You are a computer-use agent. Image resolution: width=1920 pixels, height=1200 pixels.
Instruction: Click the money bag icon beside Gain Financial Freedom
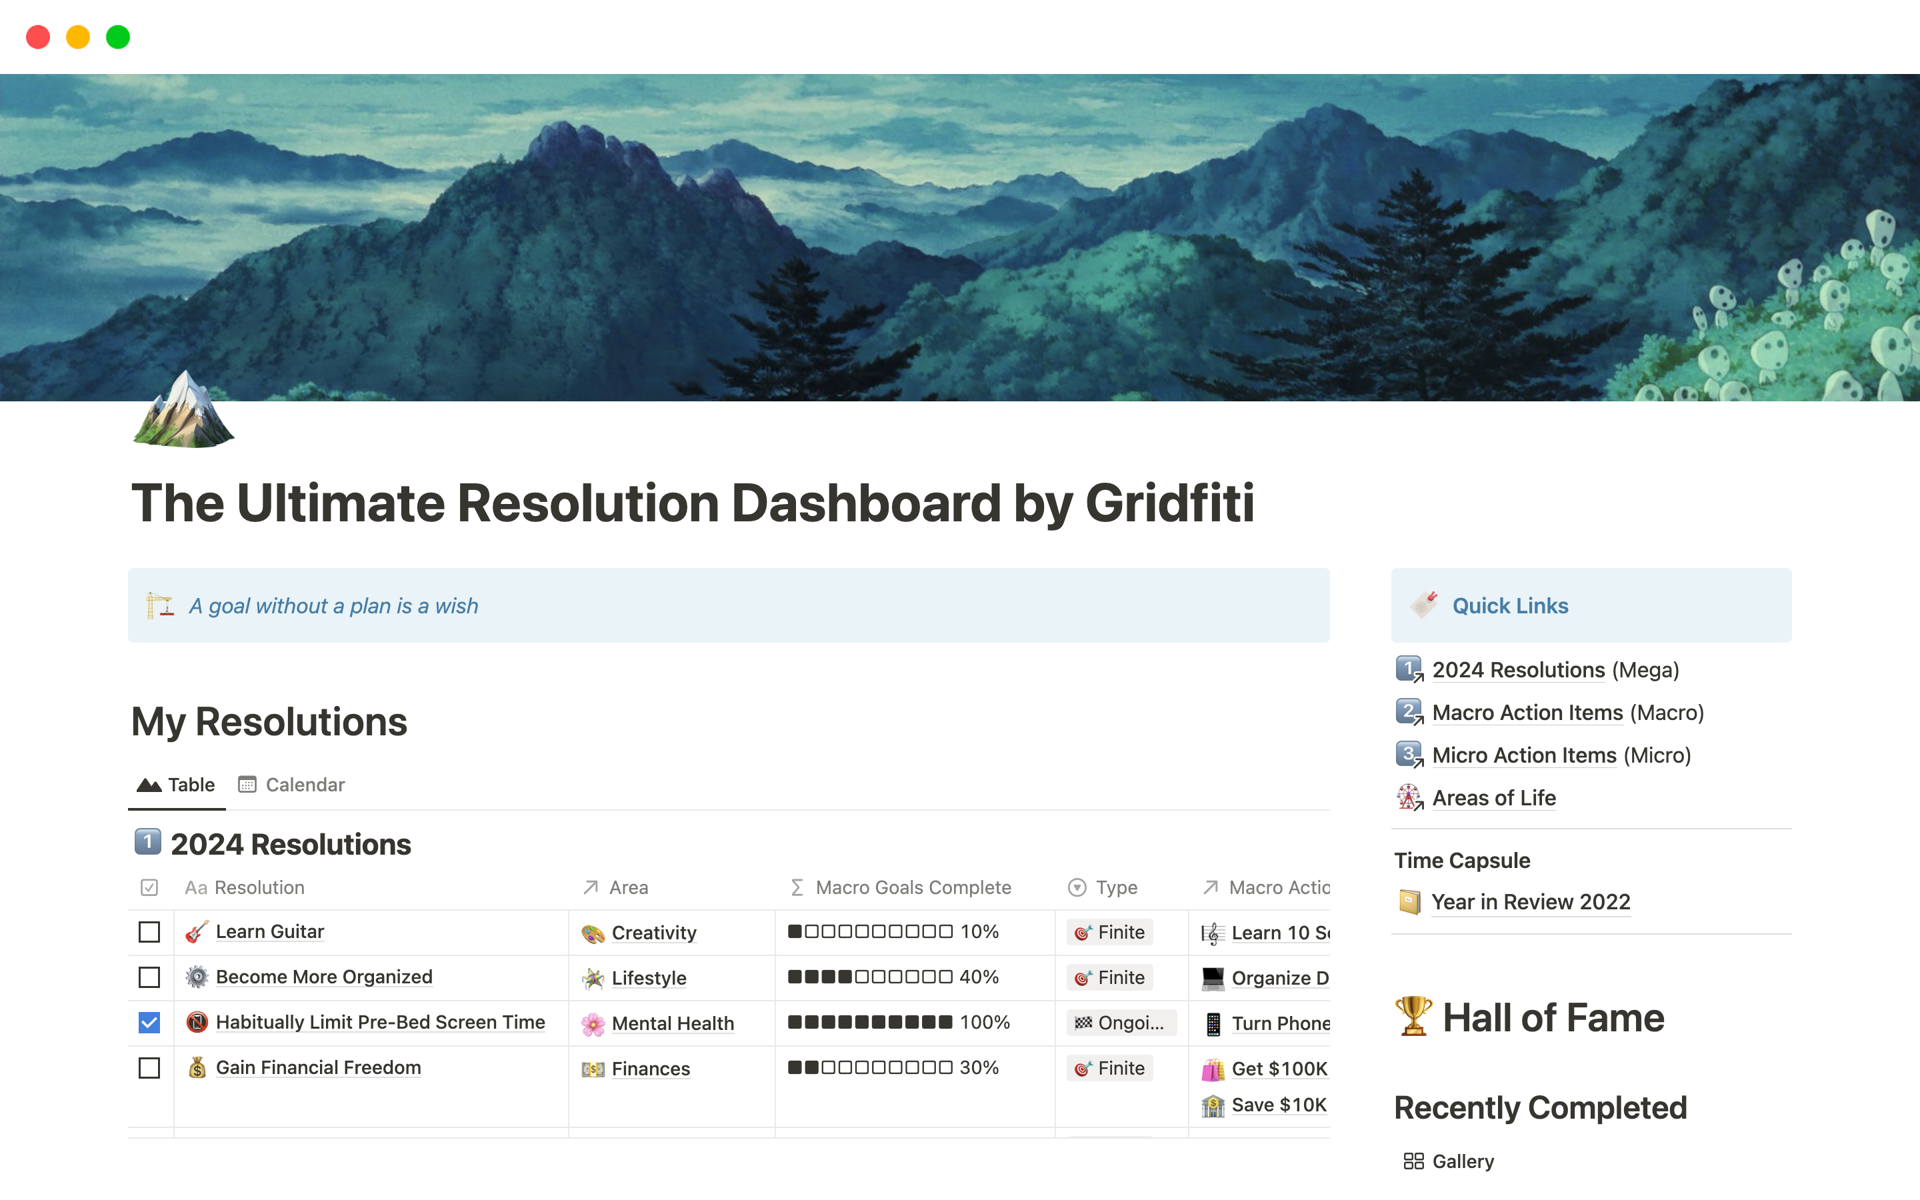click(197, 1068)
